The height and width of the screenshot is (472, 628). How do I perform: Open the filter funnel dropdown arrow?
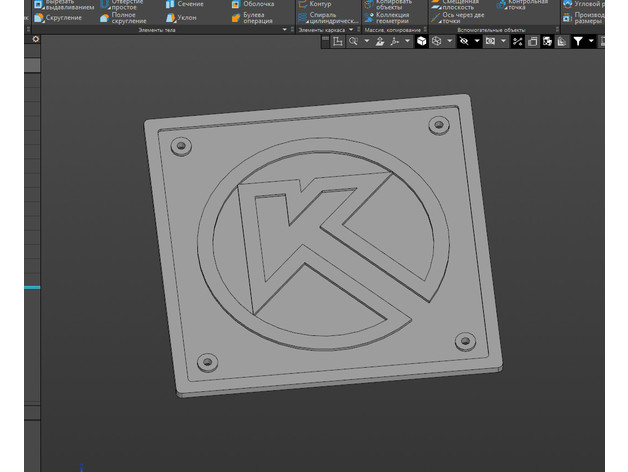click(x=592, y=41)
